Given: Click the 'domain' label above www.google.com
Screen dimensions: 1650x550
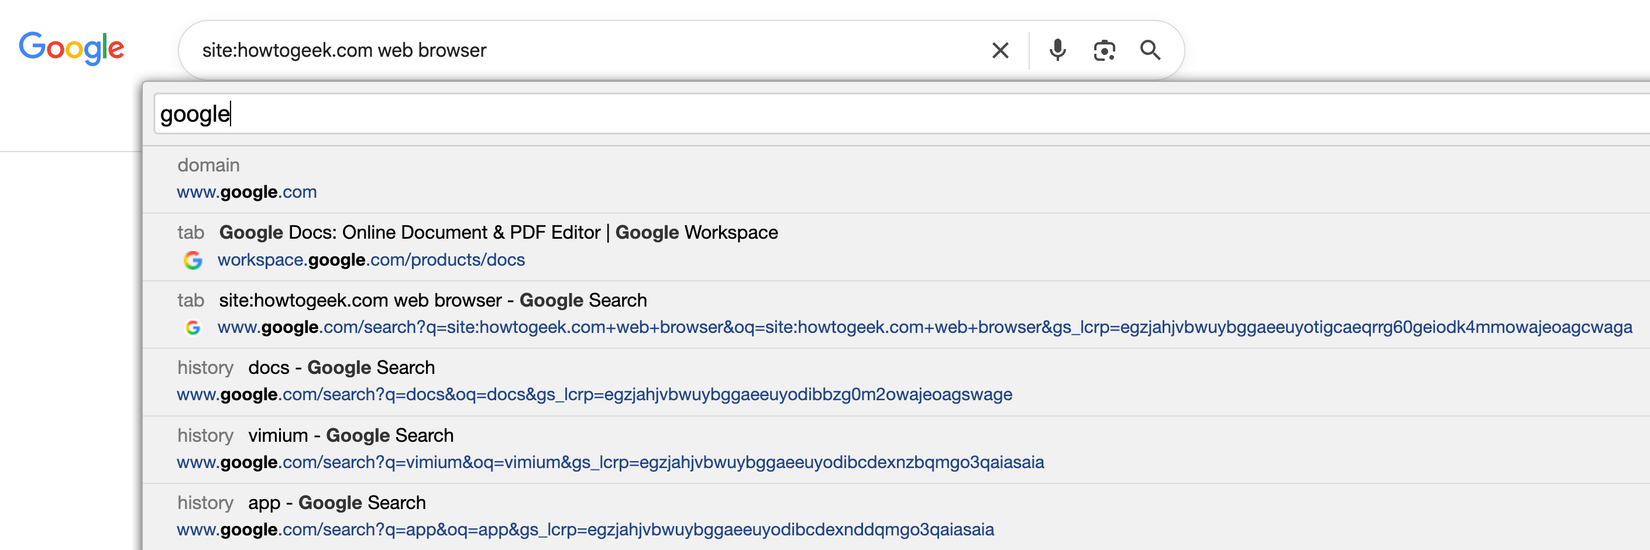Looking at the screenshot, I should [208, 165].
